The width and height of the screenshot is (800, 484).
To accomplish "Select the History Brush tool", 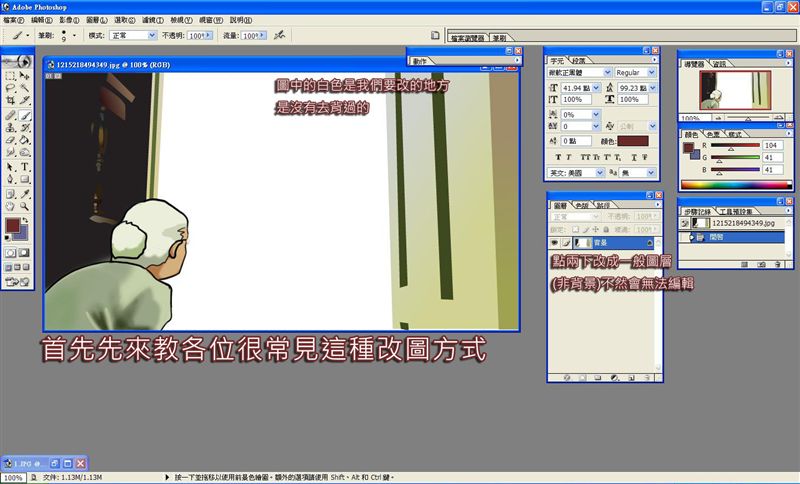I will point(24,128).
